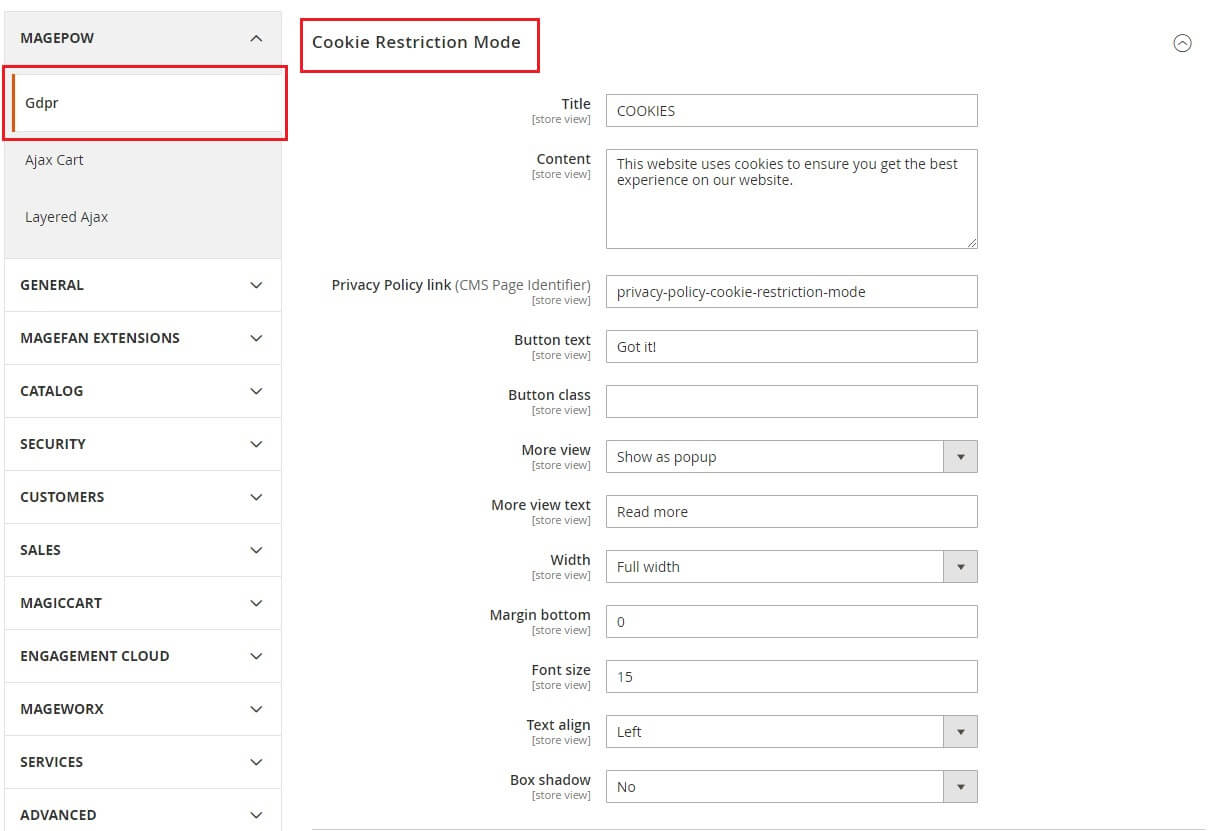Screen dimensions: 1230x831
Task: Click the Title input field
Action: point(791,111)
